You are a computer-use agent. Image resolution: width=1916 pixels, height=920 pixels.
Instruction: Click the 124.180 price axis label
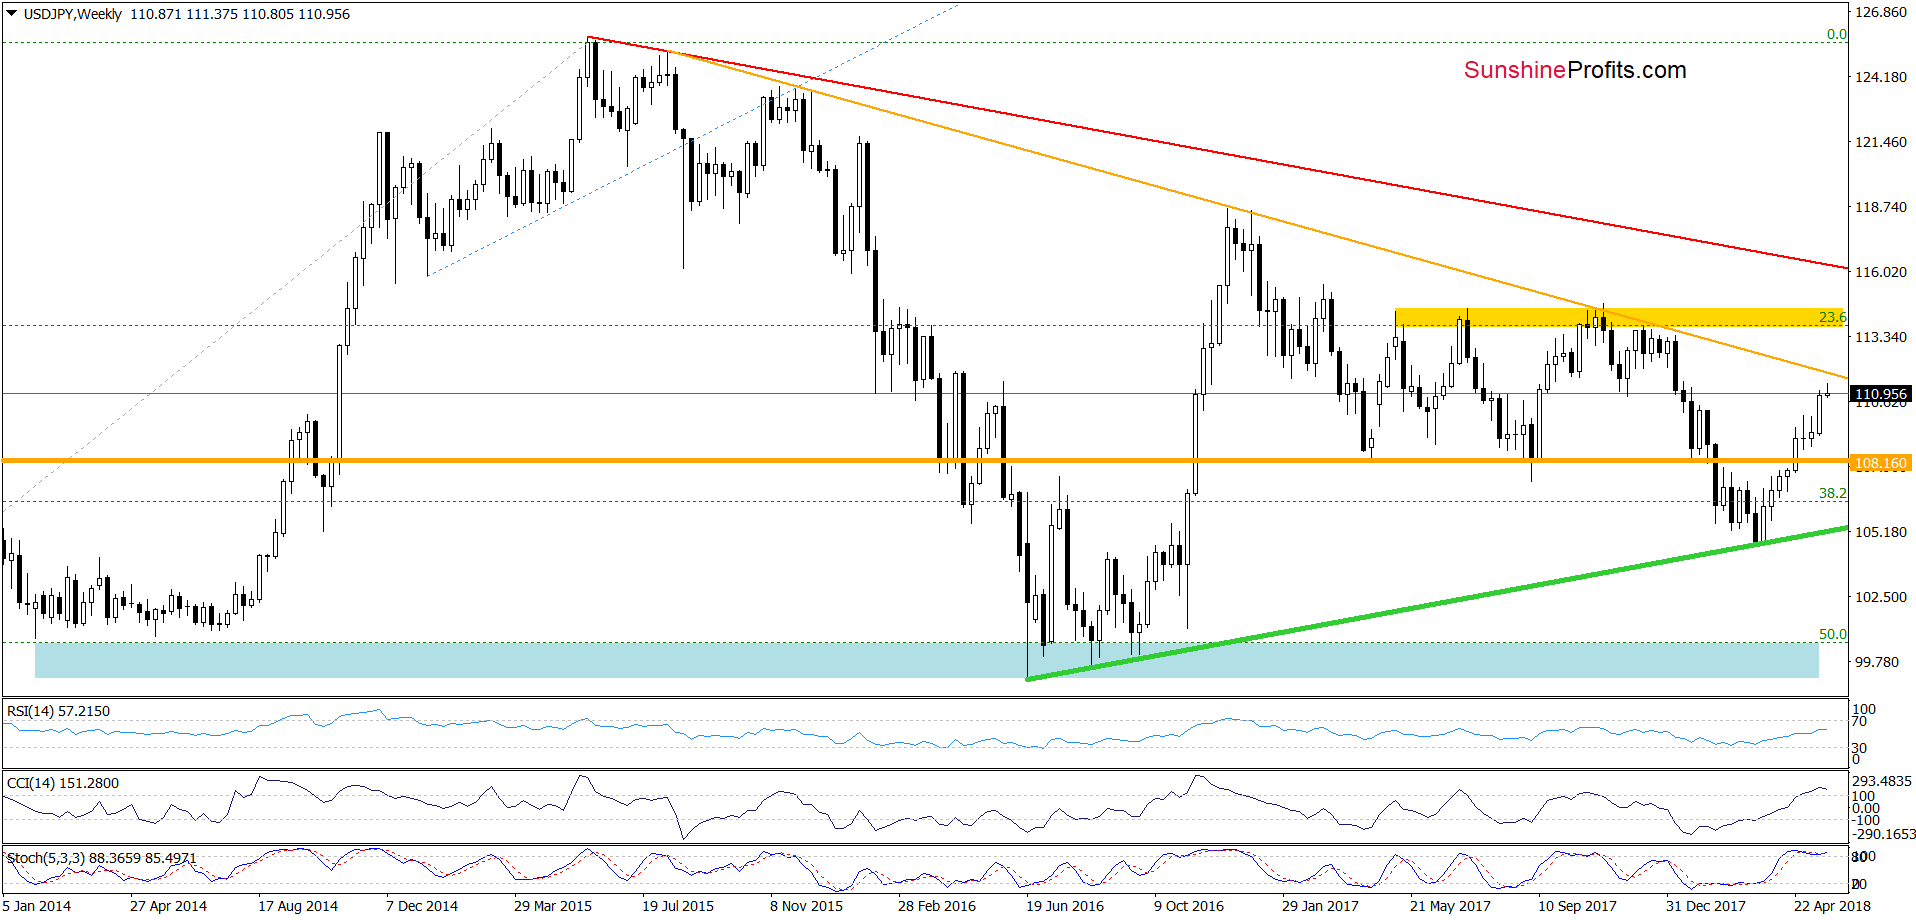[1881, 77]
